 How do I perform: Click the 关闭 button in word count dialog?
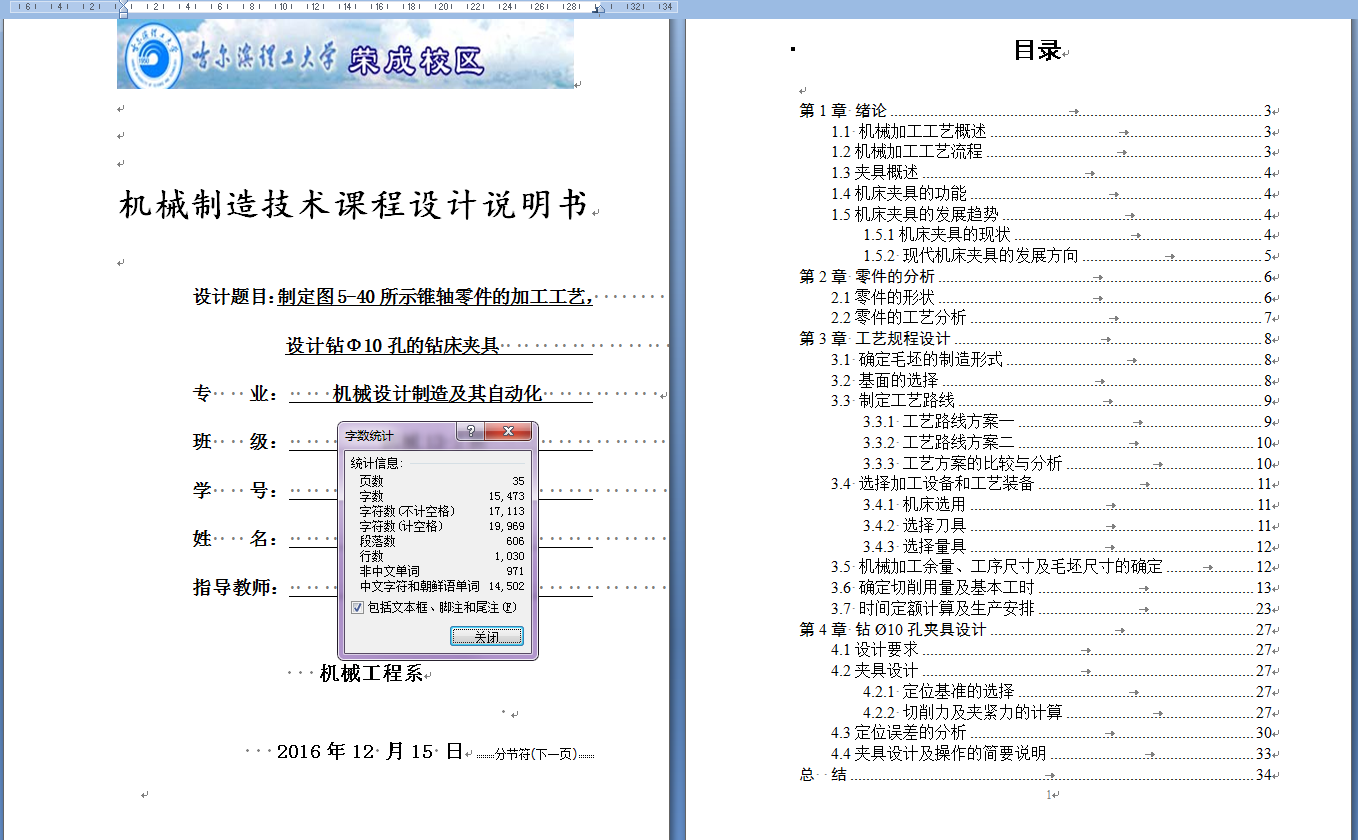(486, 637)
